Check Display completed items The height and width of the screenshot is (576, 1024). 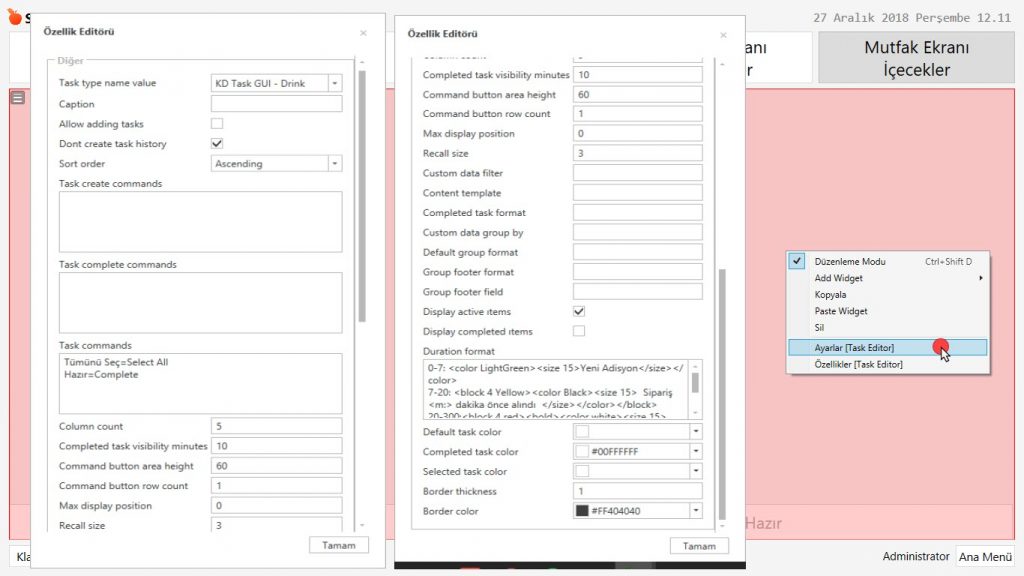pyautogui.click(x=579, y=332)
